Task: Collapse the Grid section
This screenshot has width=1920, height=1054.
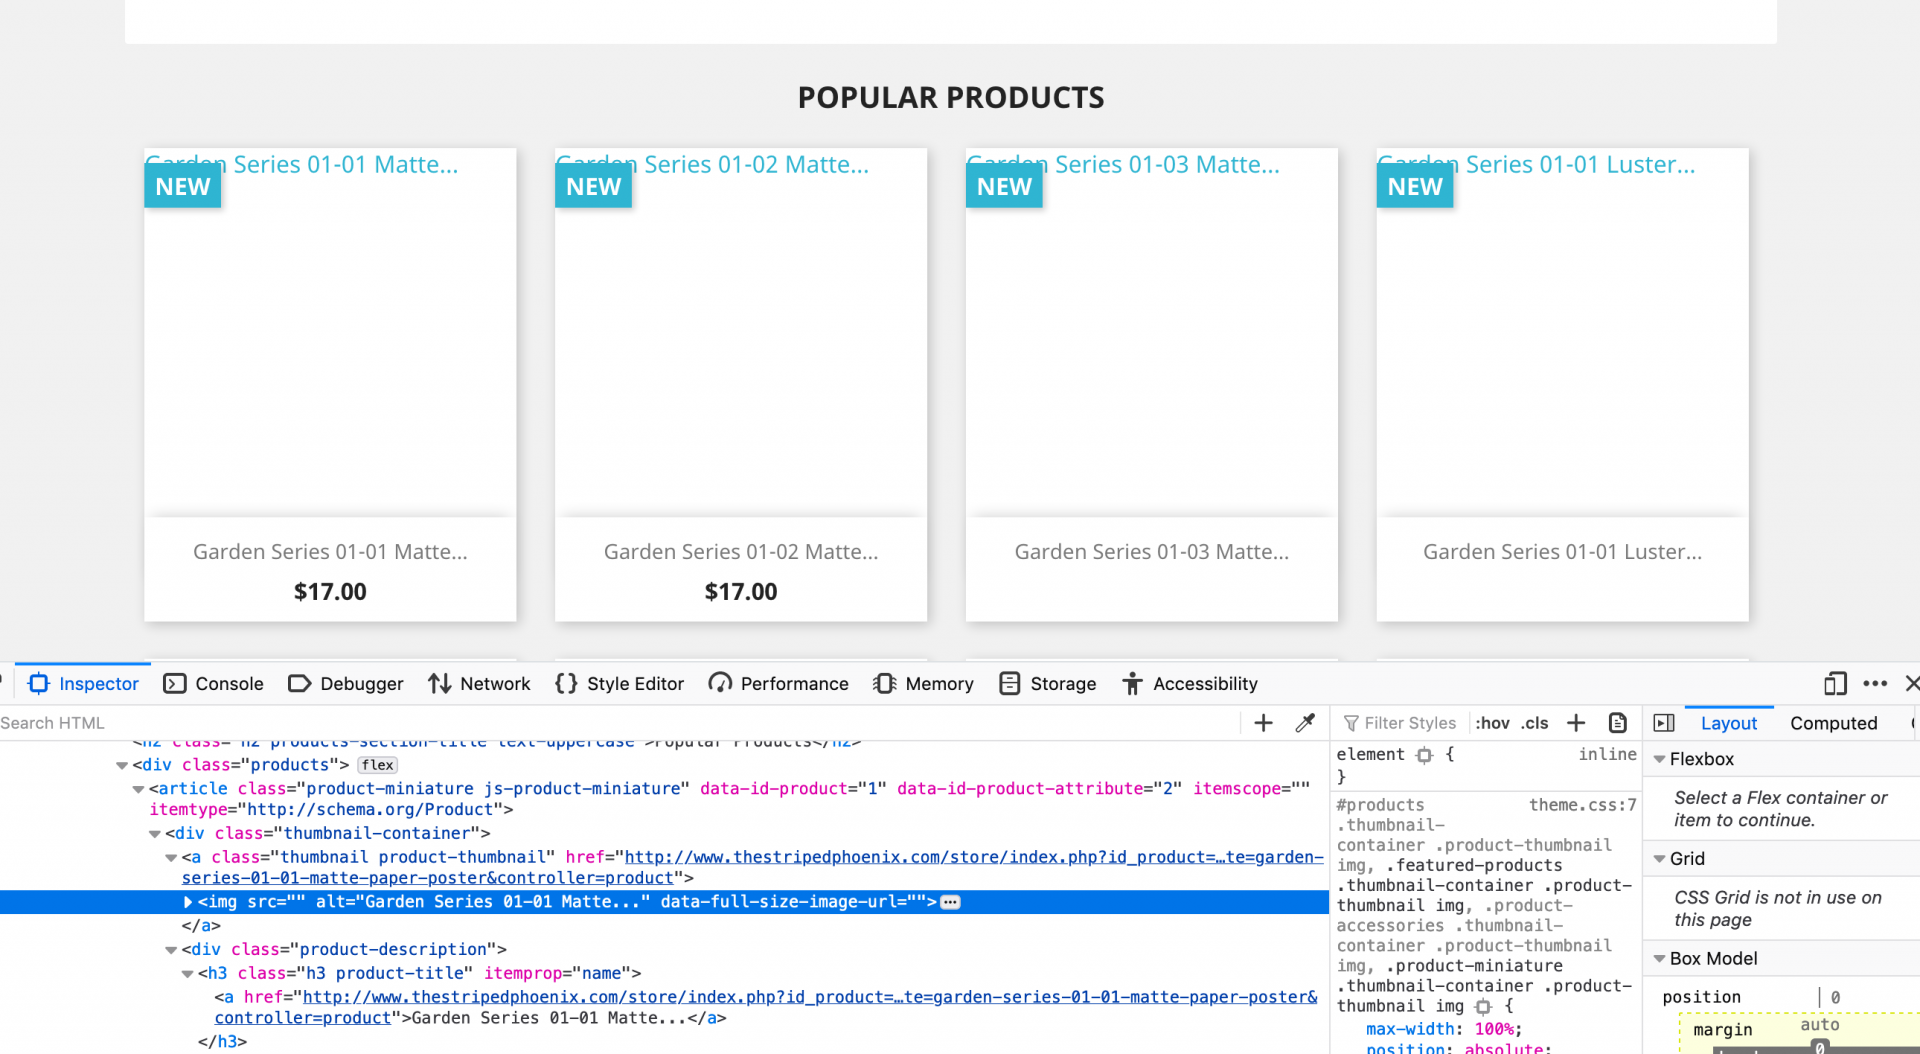Action: [x=1660, y=859]
